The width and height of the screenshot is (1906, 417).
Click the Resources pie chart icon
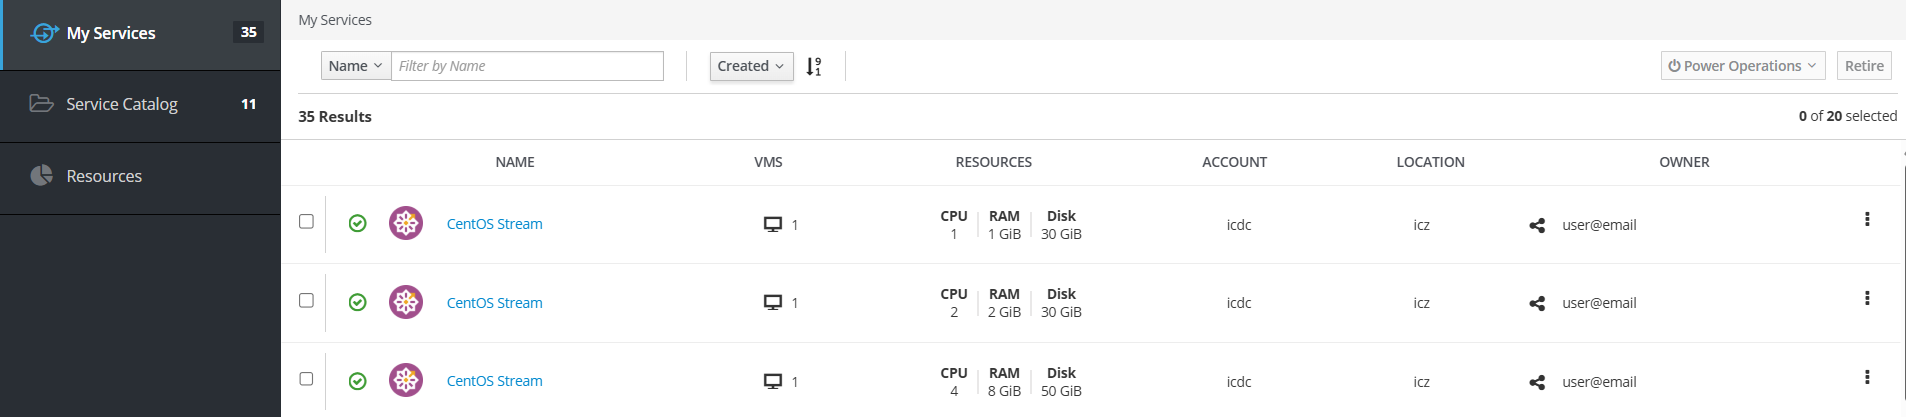pos(41,175)
